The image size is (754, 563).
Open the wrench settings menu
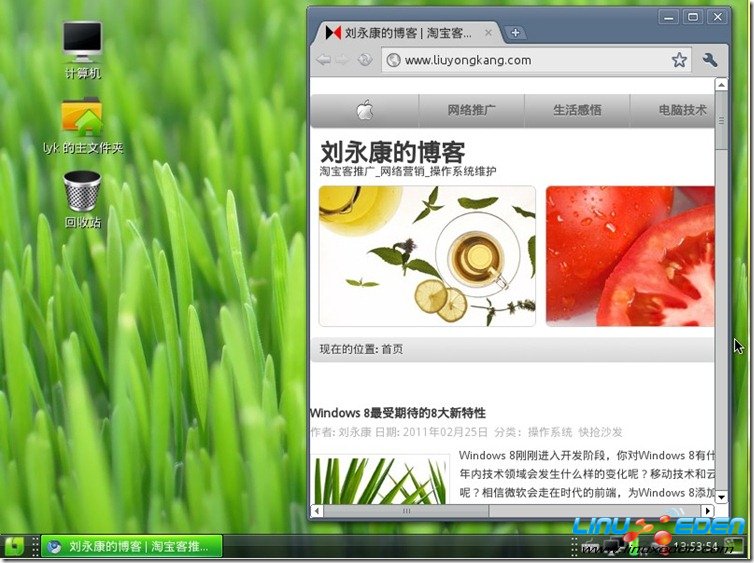[710, 60]
